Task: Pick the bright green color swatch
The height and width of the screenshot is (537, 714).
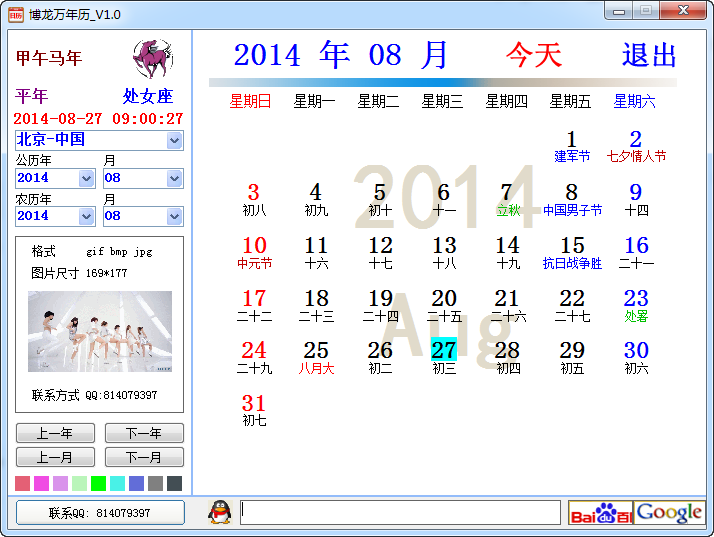Action: click(98, 483)
